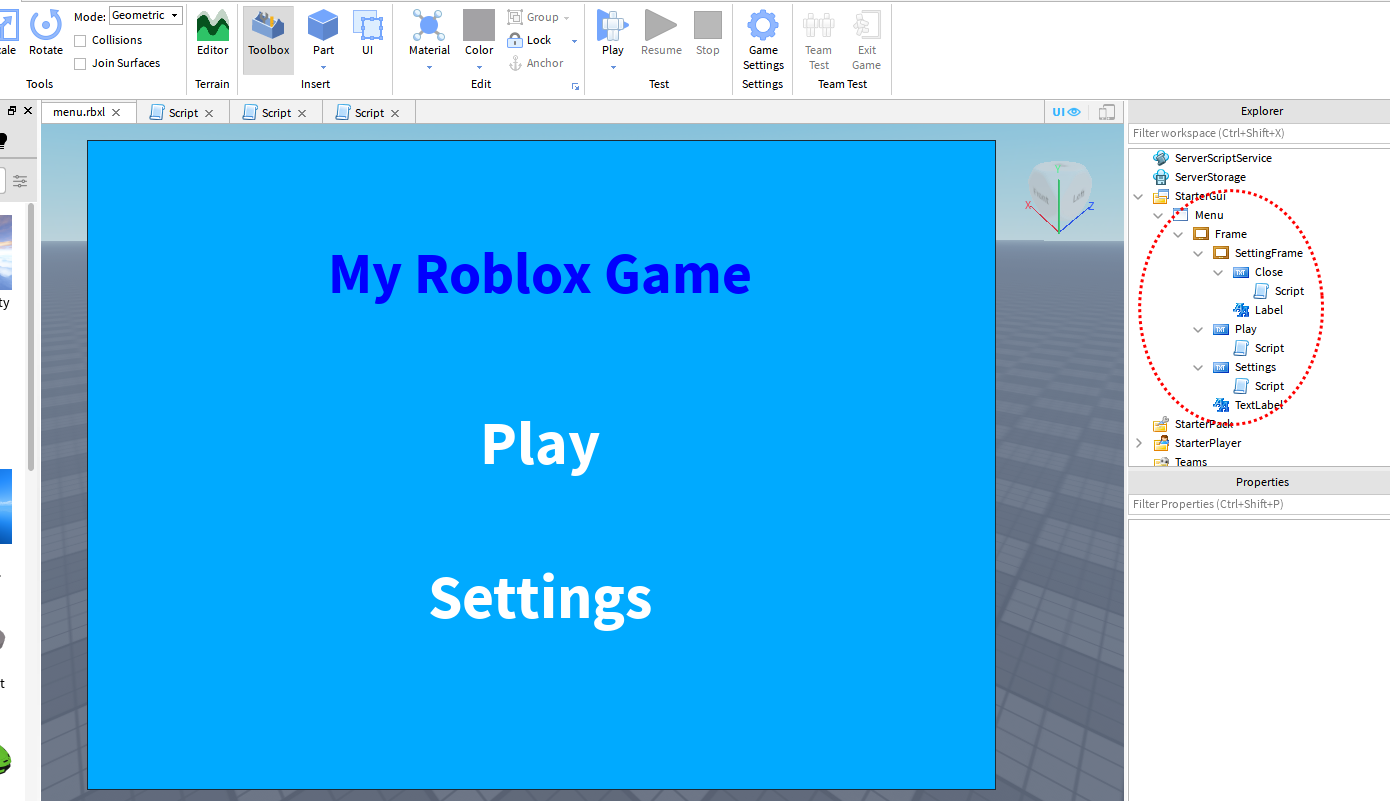The height and width of the screenshot is (801, 1390).
Task: Open the Lock dropdown arrow
Action: pyautogui.click(x=574, y=41)
